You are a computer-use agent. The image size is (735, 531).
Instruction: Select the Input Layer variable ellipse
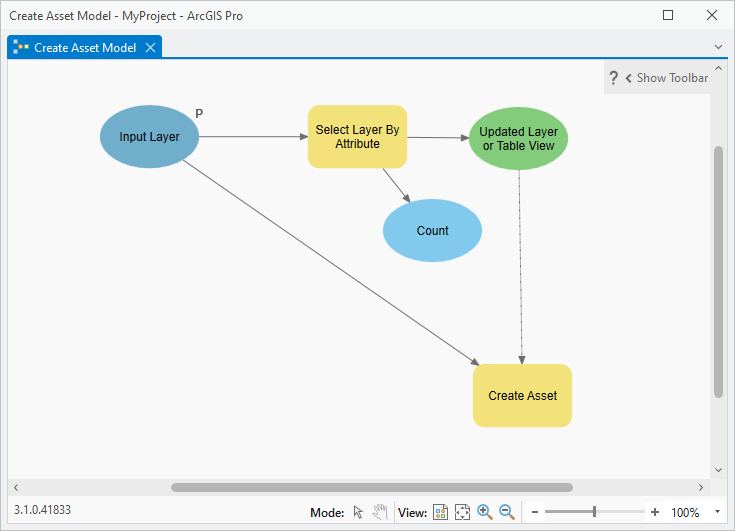pos(150,136)
